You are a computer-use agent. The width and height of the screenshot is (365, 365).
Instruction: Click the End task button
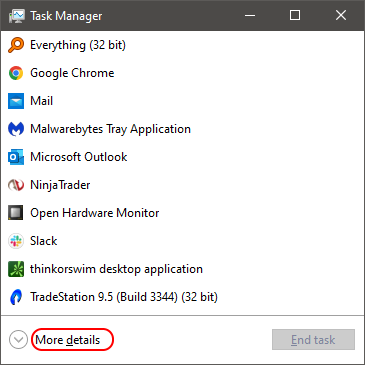pos(313,340)
